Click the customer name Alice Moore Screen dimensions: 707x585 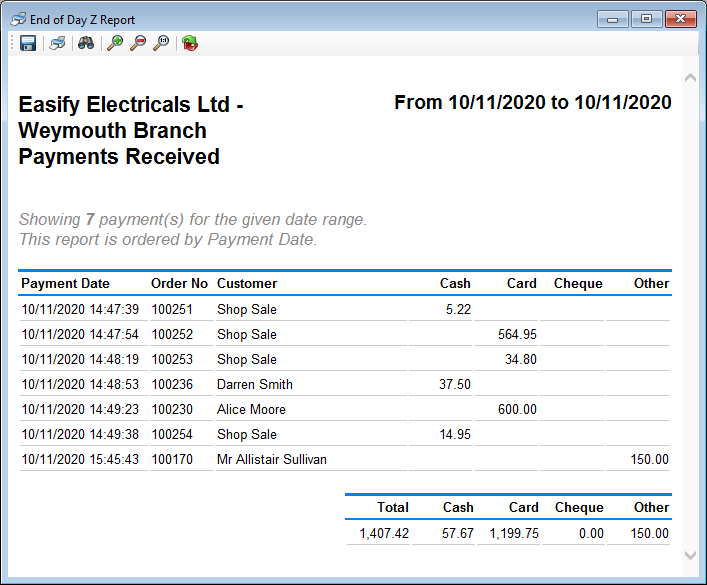pos(251,409)
